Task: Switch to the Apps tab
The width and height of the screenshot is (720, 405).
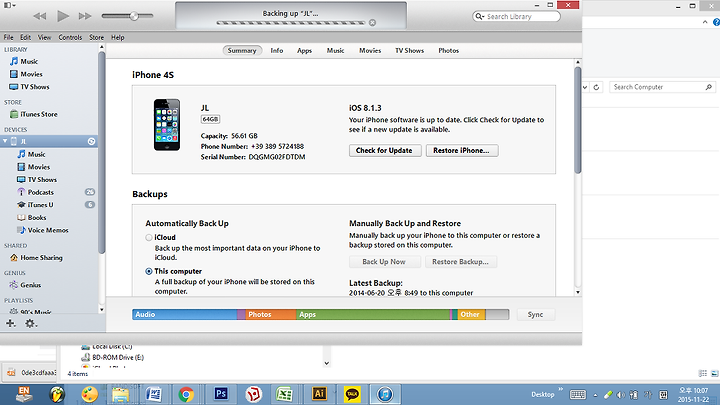Action: (304, 51)
